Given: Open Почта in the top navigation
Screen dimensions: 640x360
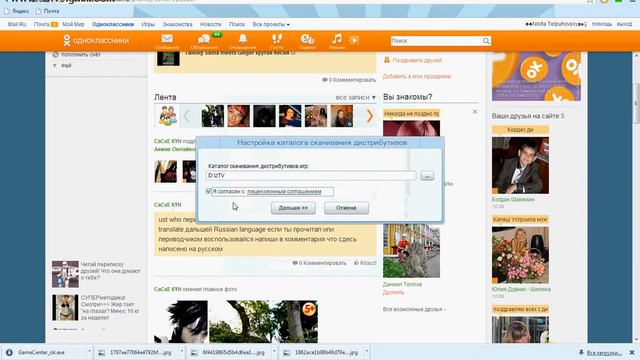Looking at the screenshot, I should point(42,24).
